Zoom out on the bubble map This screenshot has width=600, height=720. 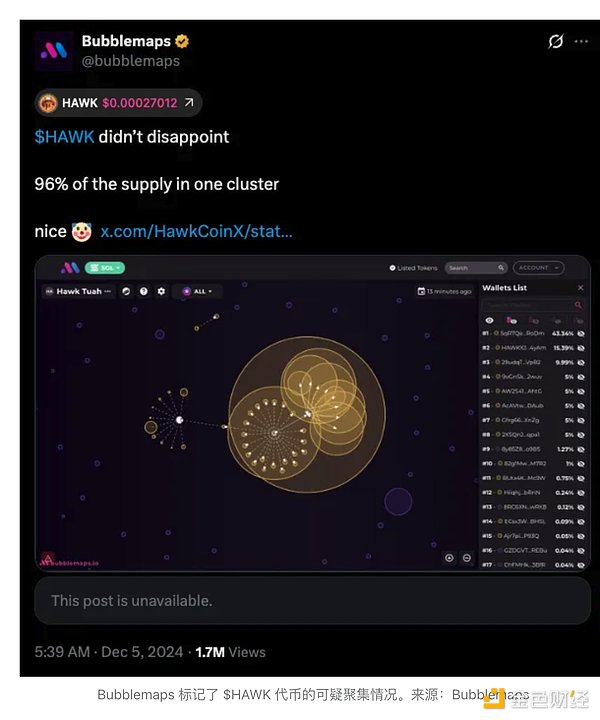pyautogui.click(x=467, y=558)
